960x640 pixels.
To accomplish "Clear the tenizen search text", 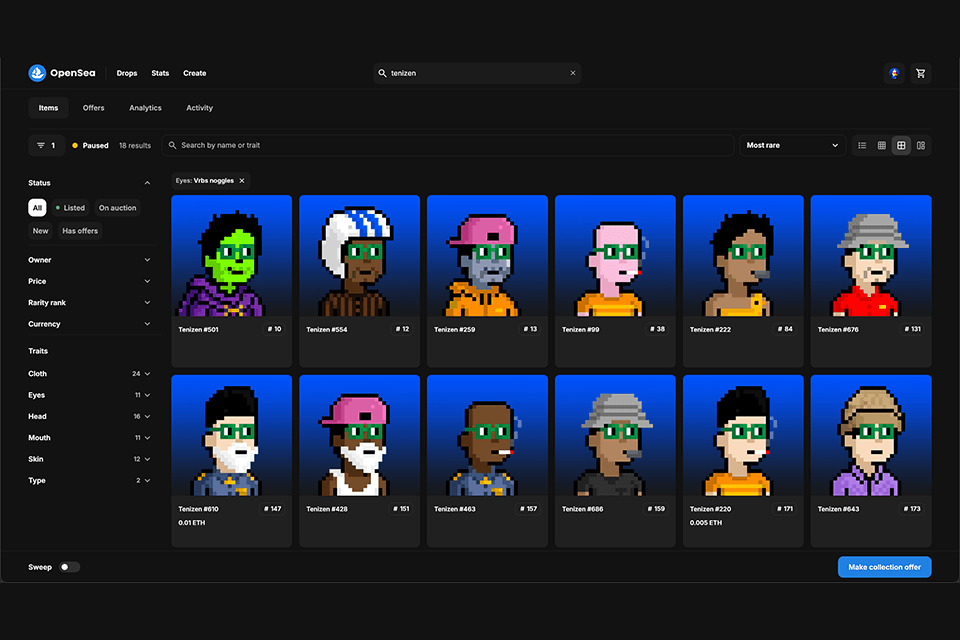I will (573, 73).
